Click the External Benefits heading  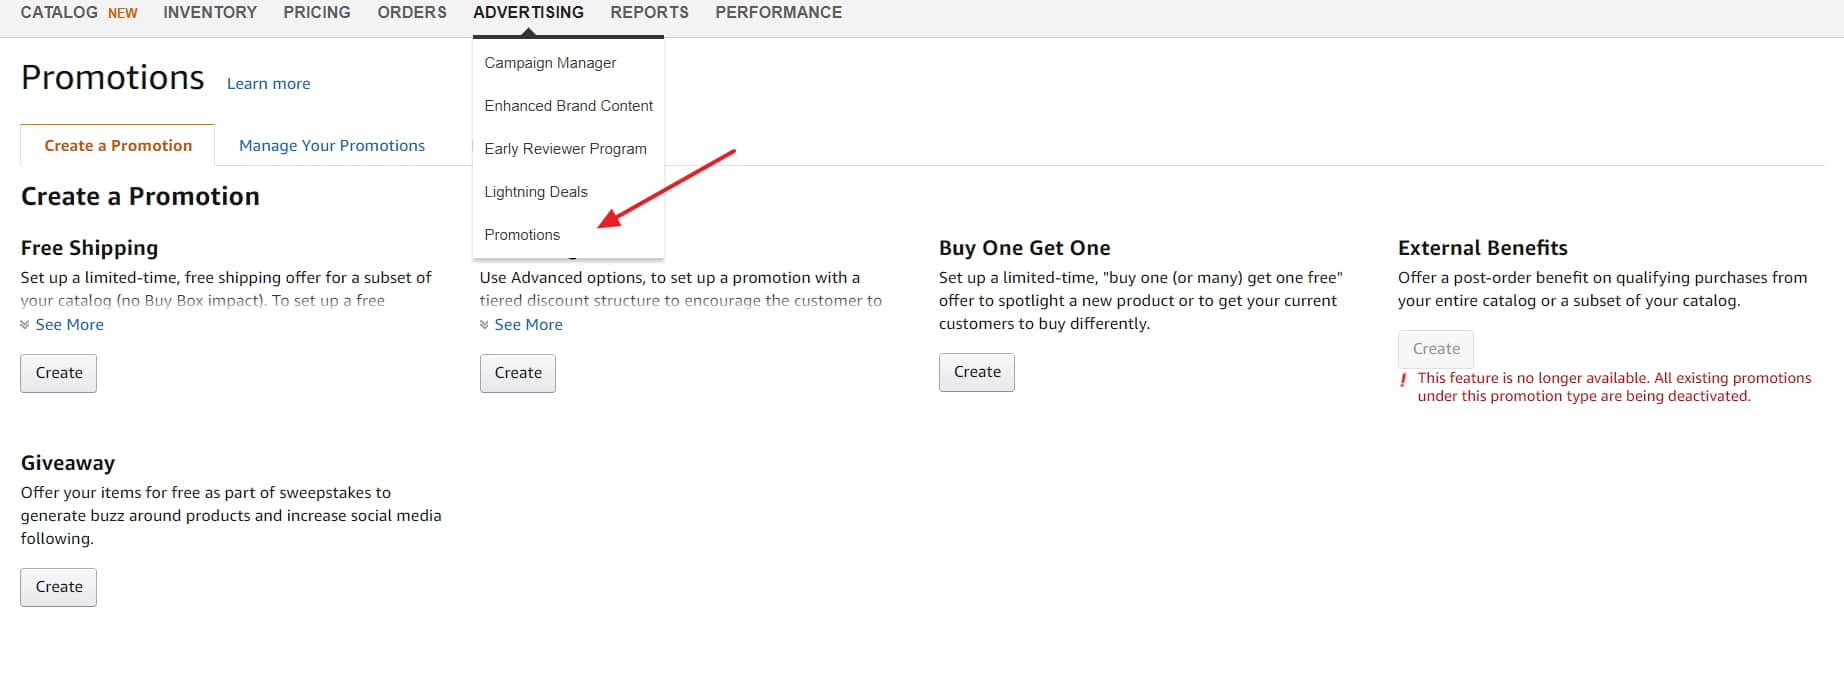tap(1483, 247)
